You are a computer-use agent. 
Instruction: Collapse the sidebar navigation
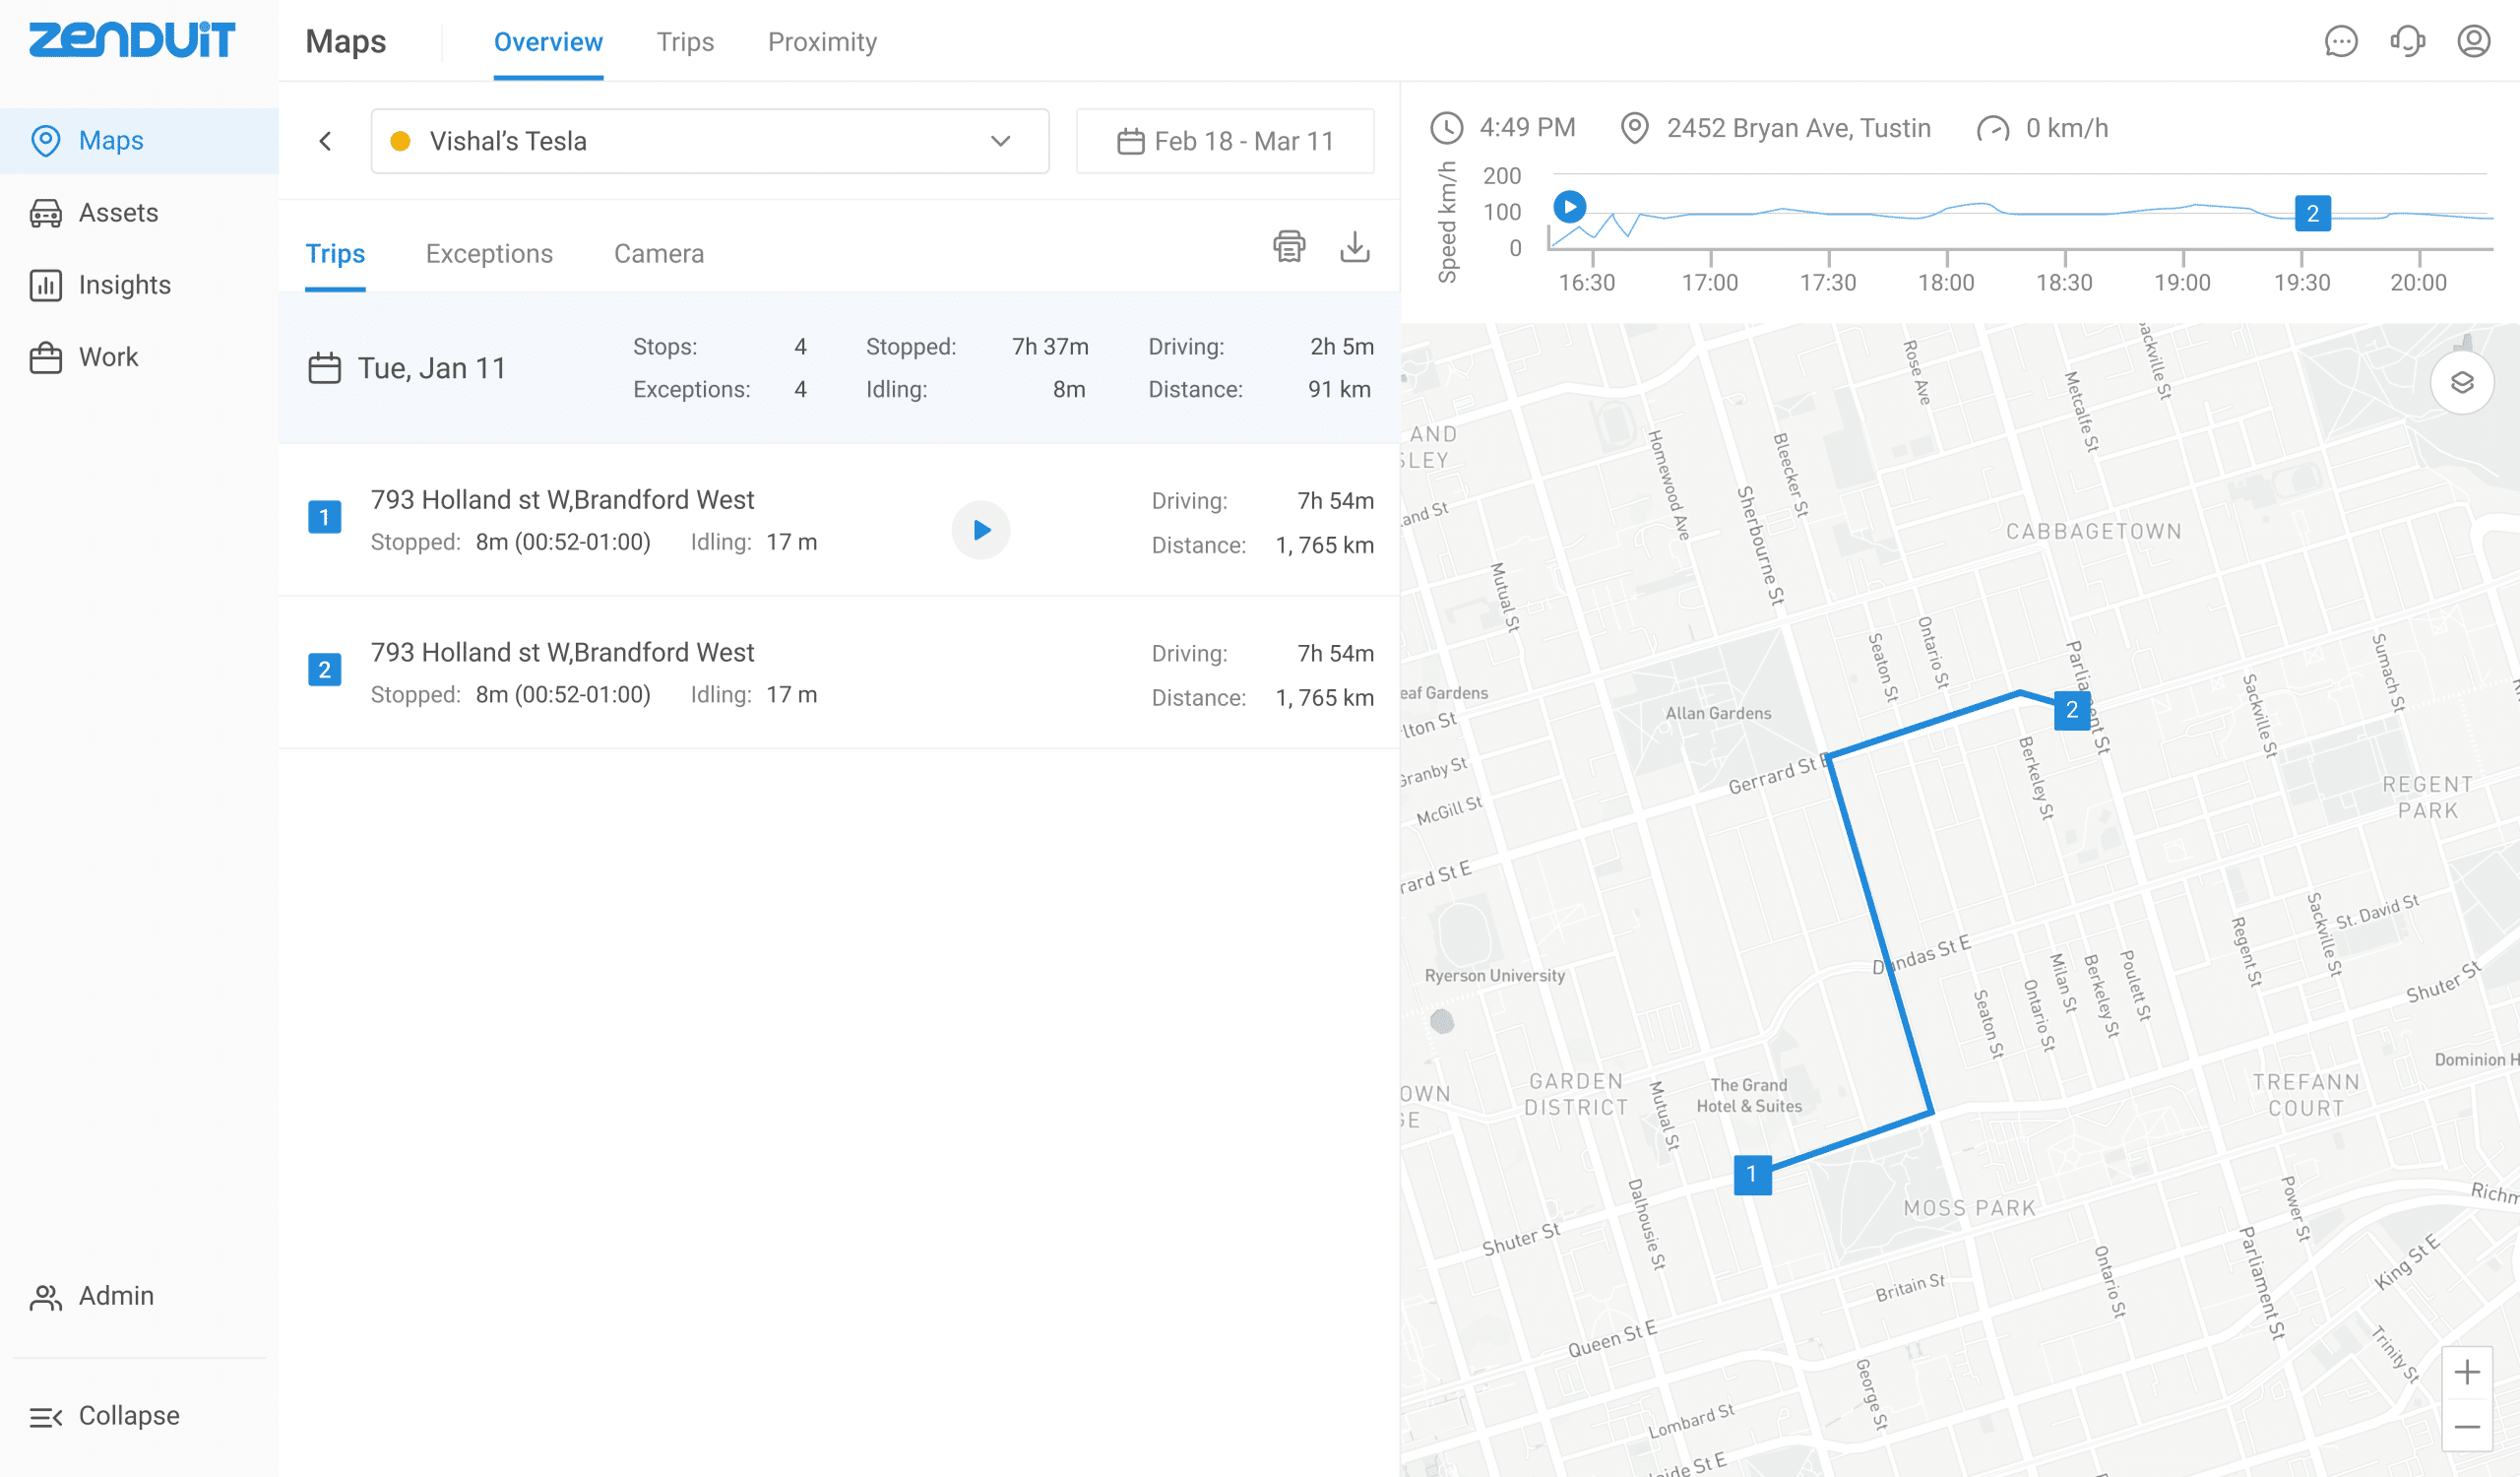105,1415
